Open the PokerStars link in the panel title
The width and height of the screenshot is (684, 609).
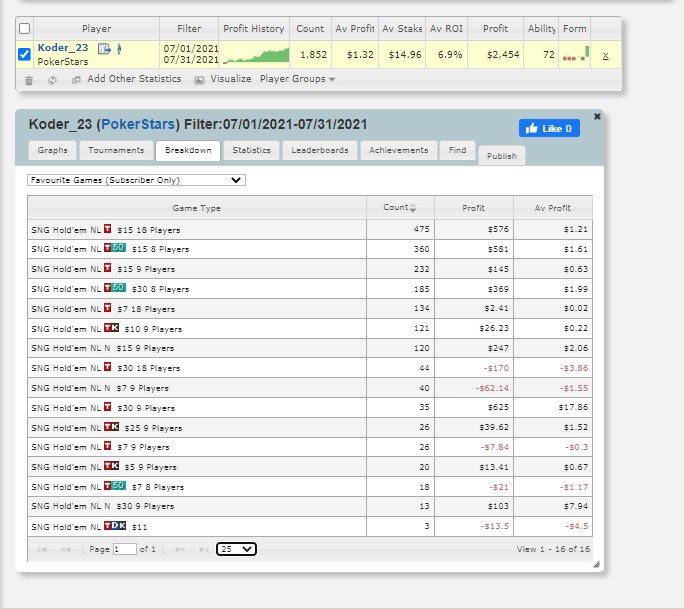[x=138, y=124]
